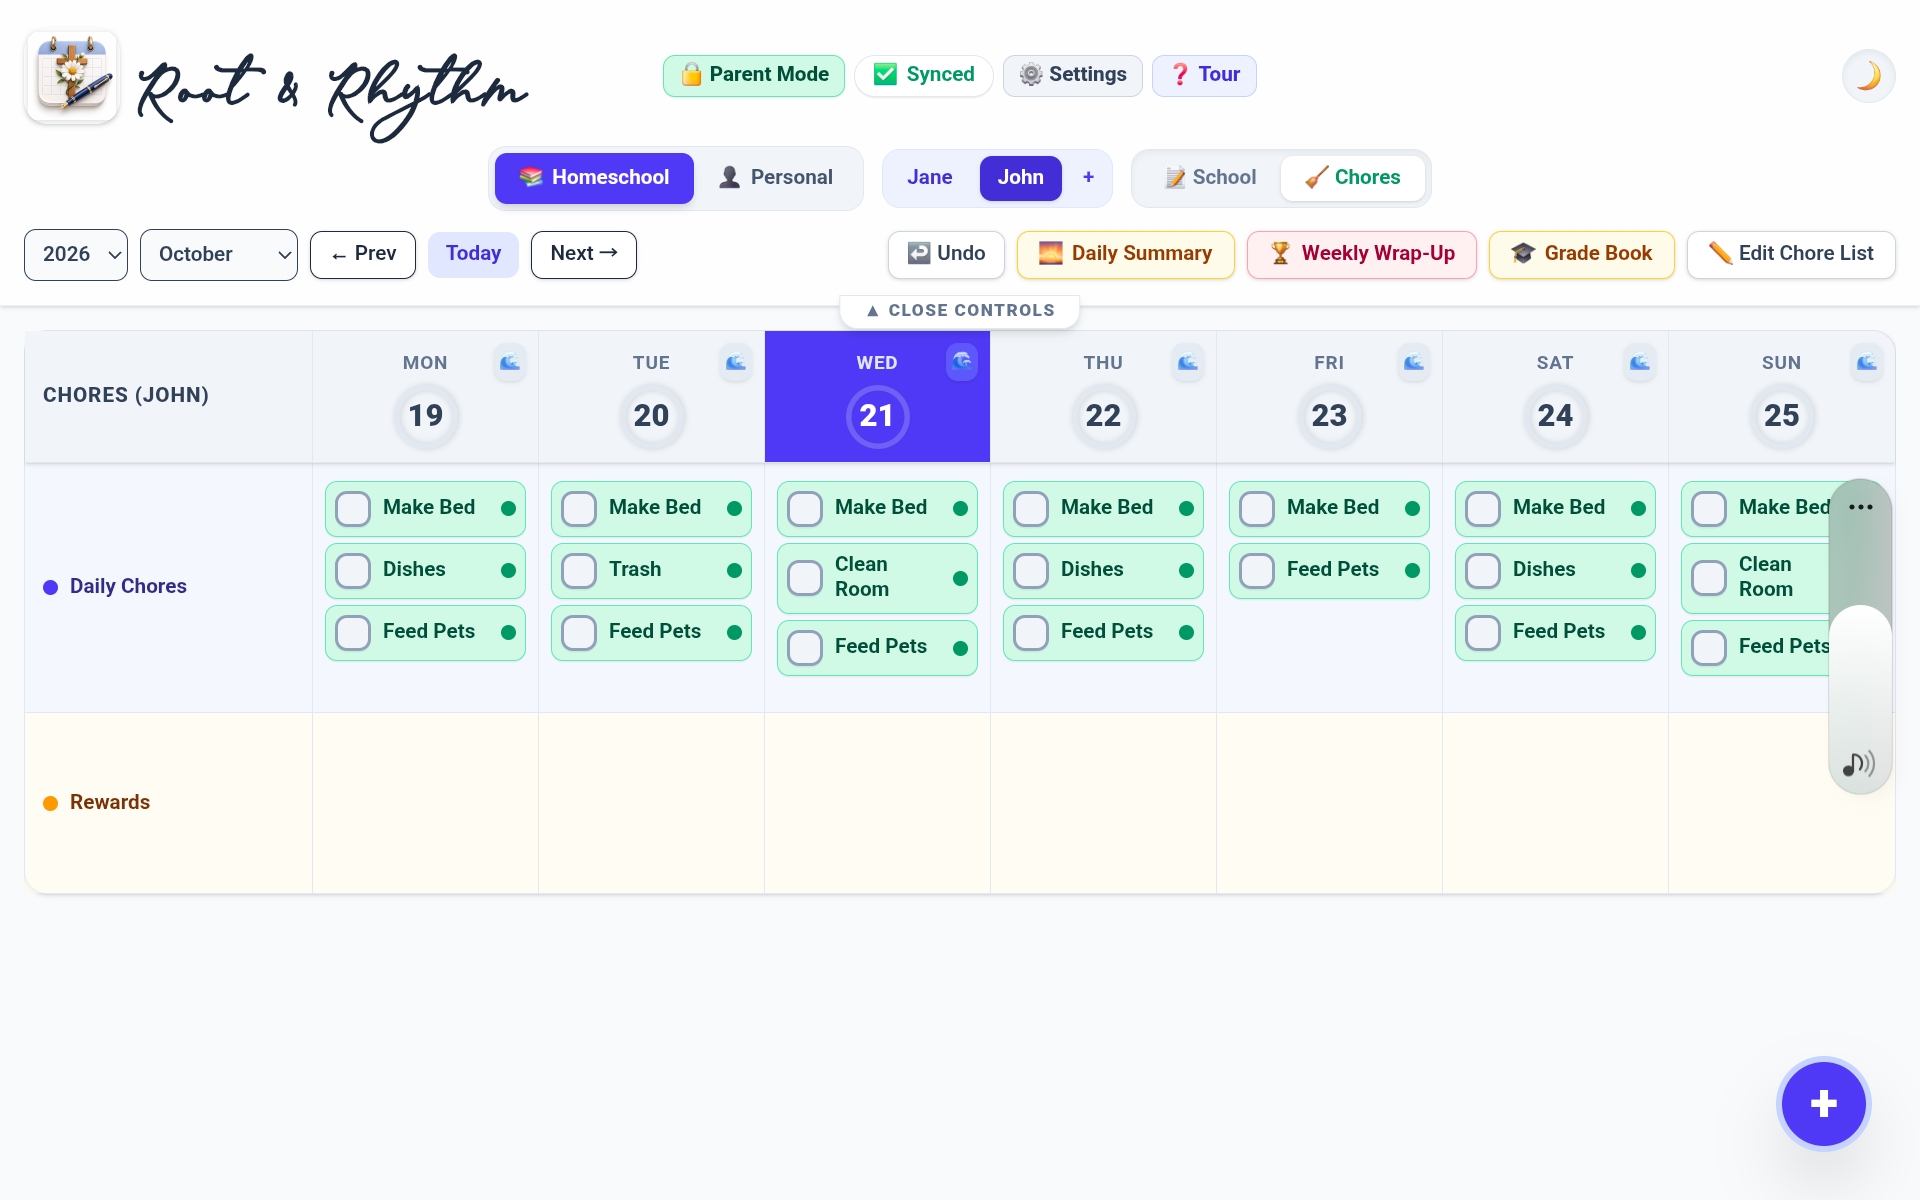The width and height of the screenshot is (1920, 1200).
Task: Toggle dark mode with the moon icon
Action: [1868, 76]
